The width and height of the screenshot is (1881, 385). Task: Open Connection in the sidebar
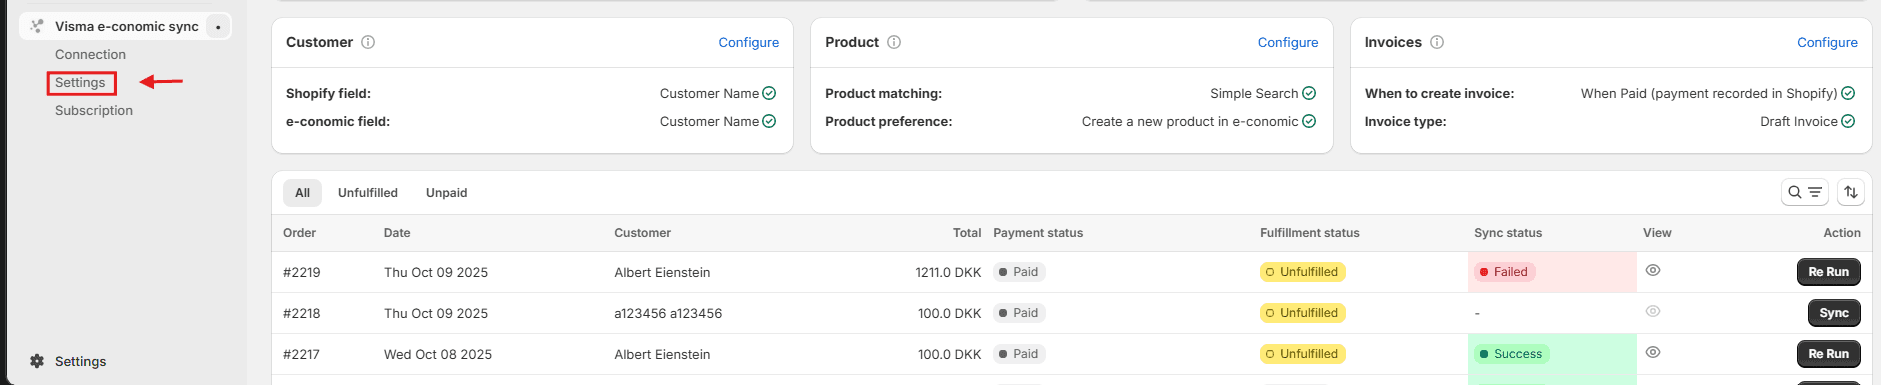click(90, 55)
